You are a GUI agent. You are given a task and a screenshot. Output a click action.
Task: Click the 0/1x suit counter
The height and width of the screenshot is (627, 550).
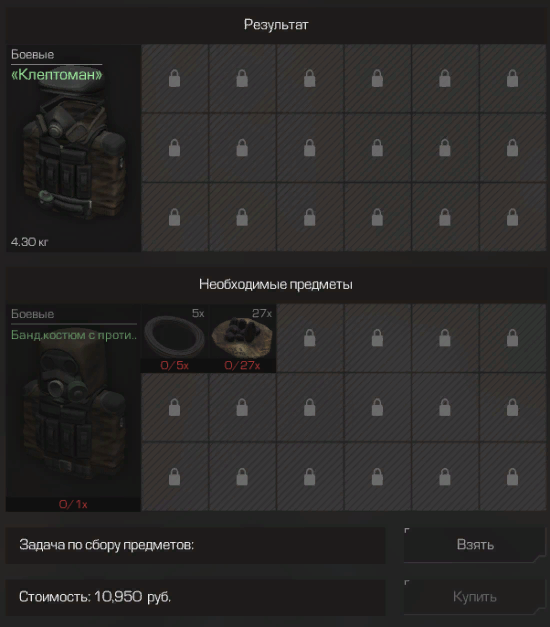(73, 504)
